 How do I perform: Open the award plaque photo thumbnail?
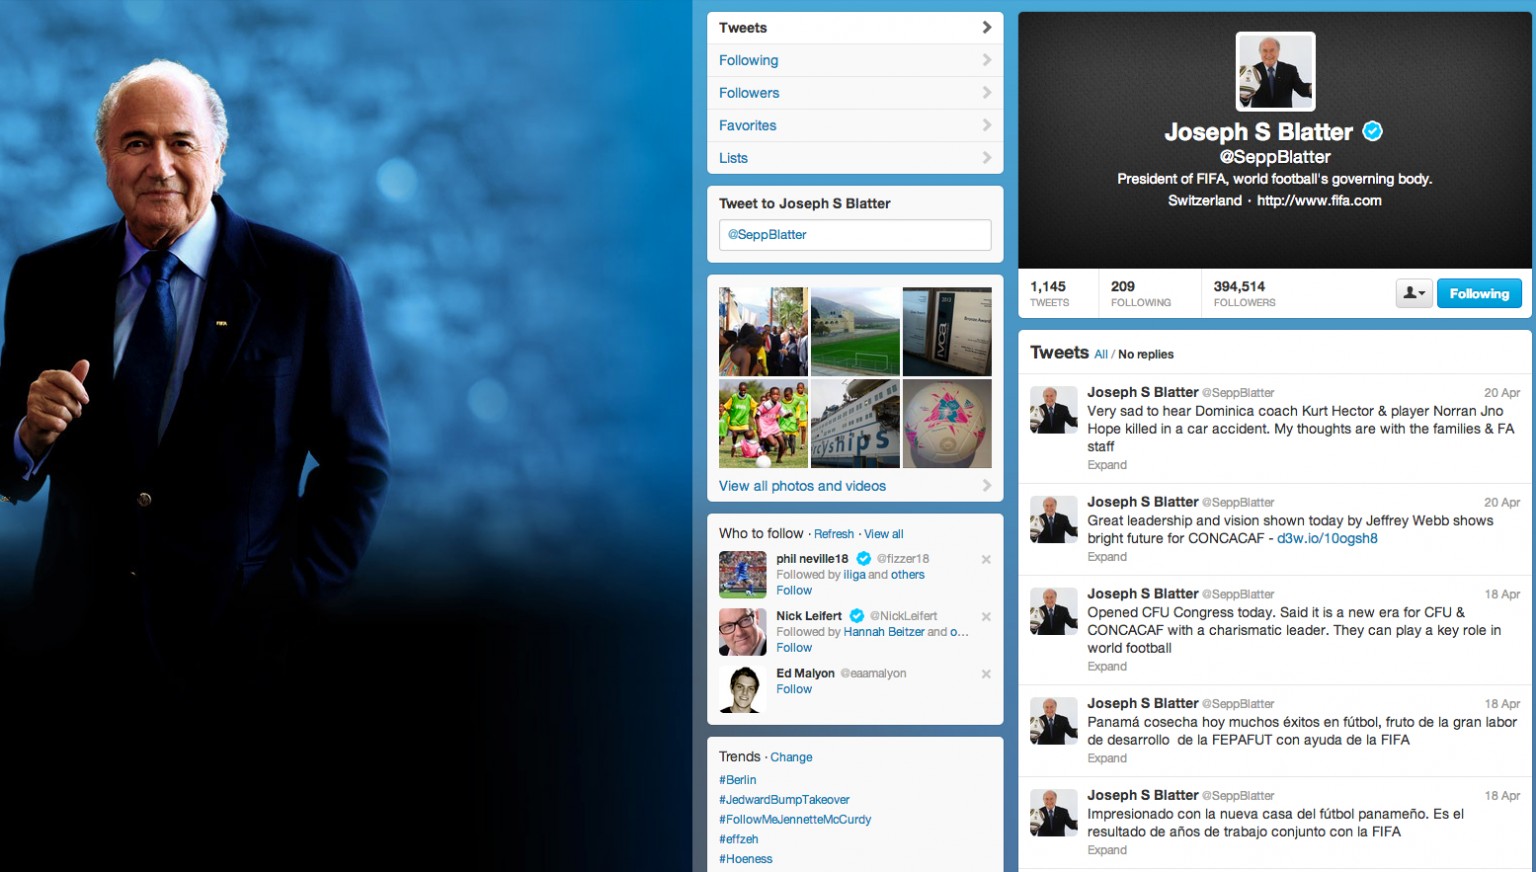click(x=947, y=332)
